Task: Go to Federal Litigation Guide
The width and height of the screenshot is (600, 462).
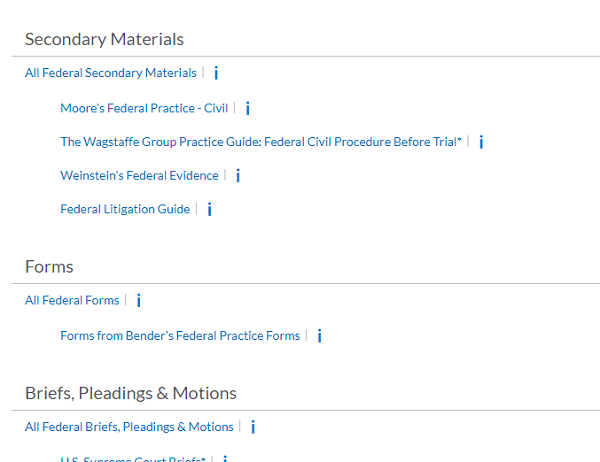Action: [125, 209]
